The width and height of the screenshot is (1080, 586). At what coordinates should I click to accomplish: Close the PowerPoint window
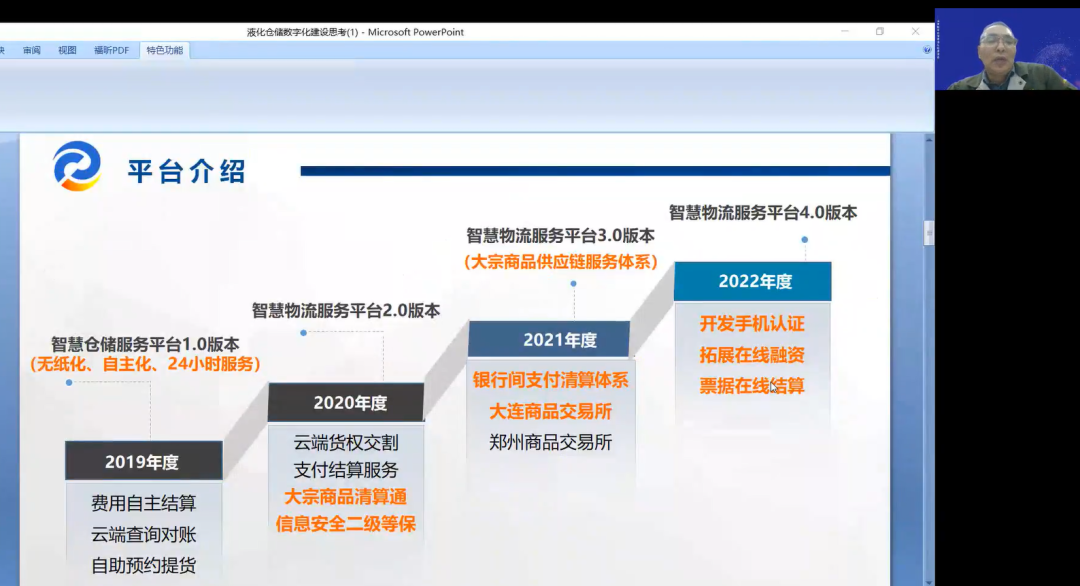[915, 32]
